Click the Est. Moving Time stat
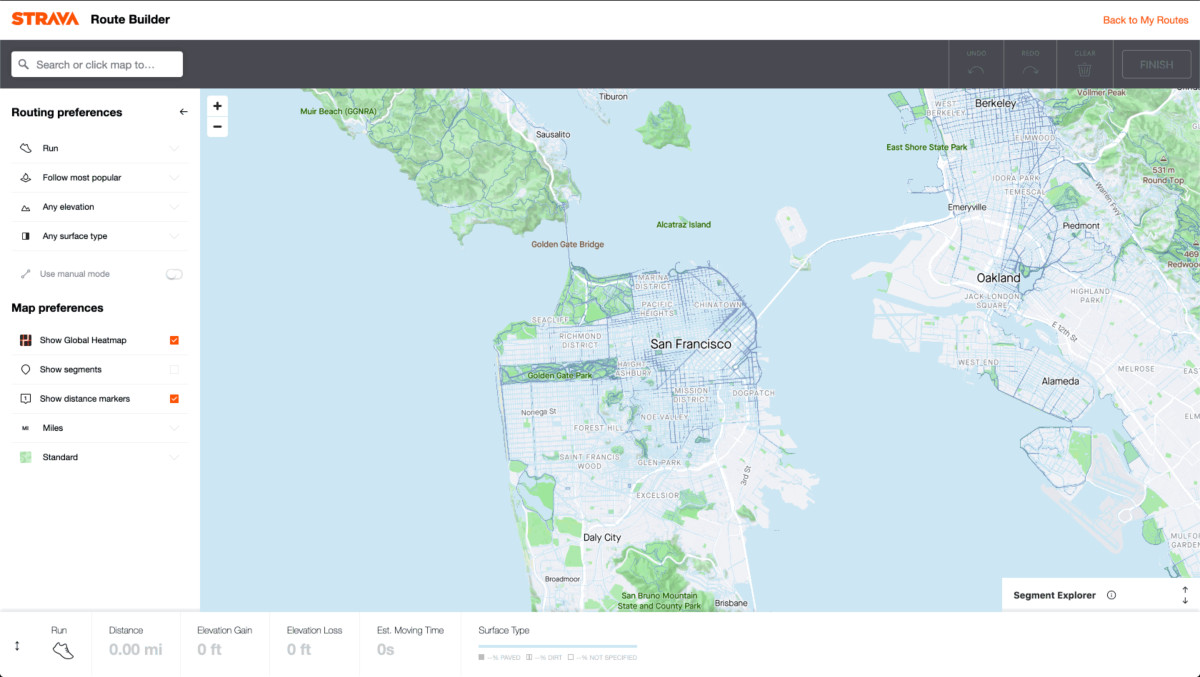Viewport: 1200px width, 677px height. pos(410,640)
